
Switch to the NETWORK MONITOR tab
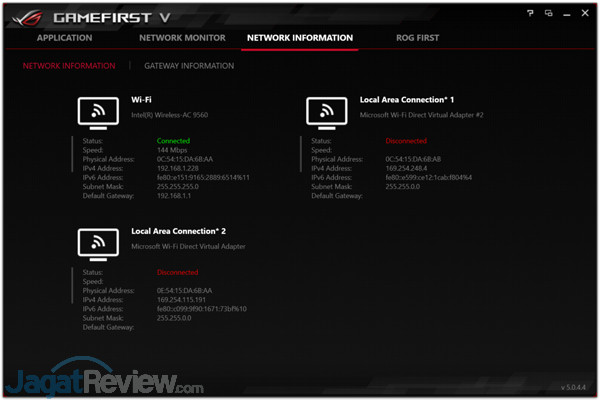tap(182, 38)
